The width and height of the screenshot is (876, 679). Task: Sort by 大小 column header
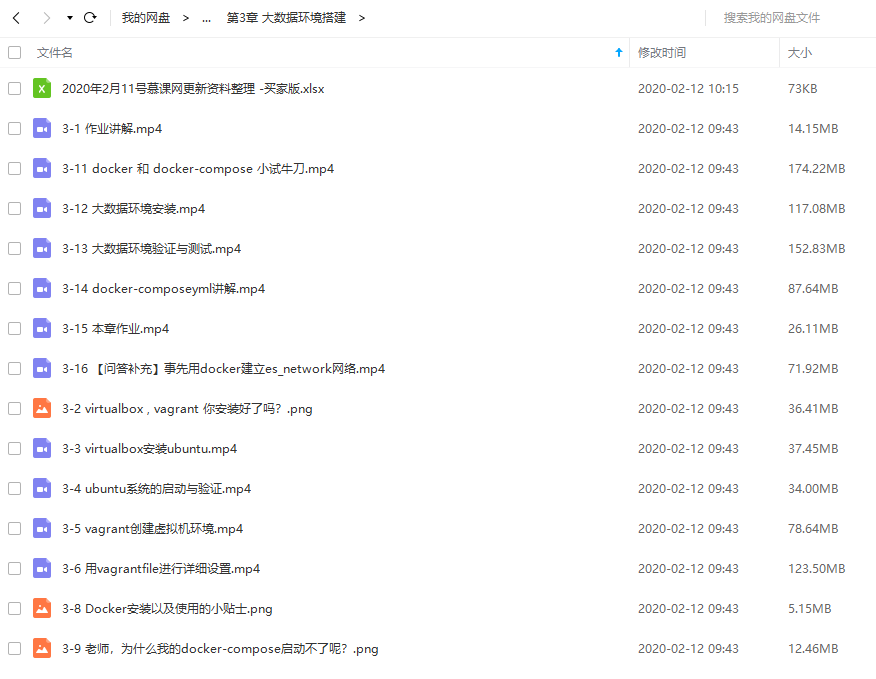[x=799, y=53]
